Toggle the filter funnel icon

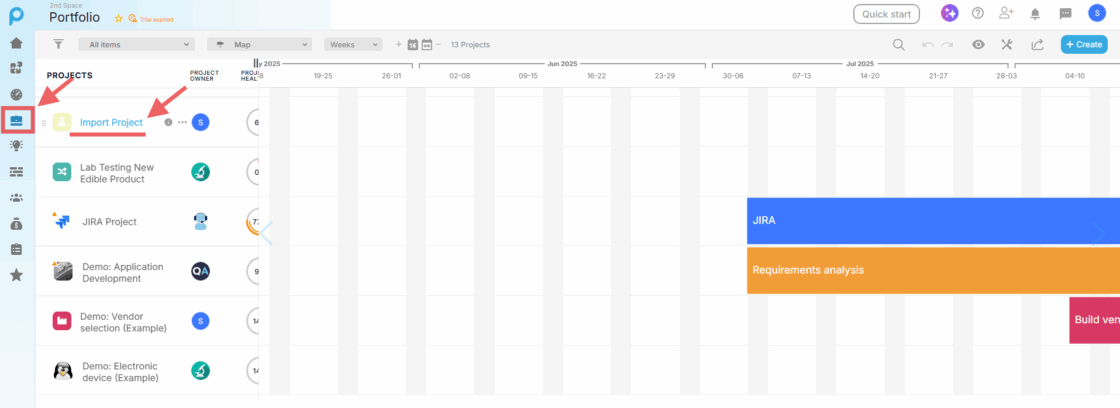[x=58, y=44]
